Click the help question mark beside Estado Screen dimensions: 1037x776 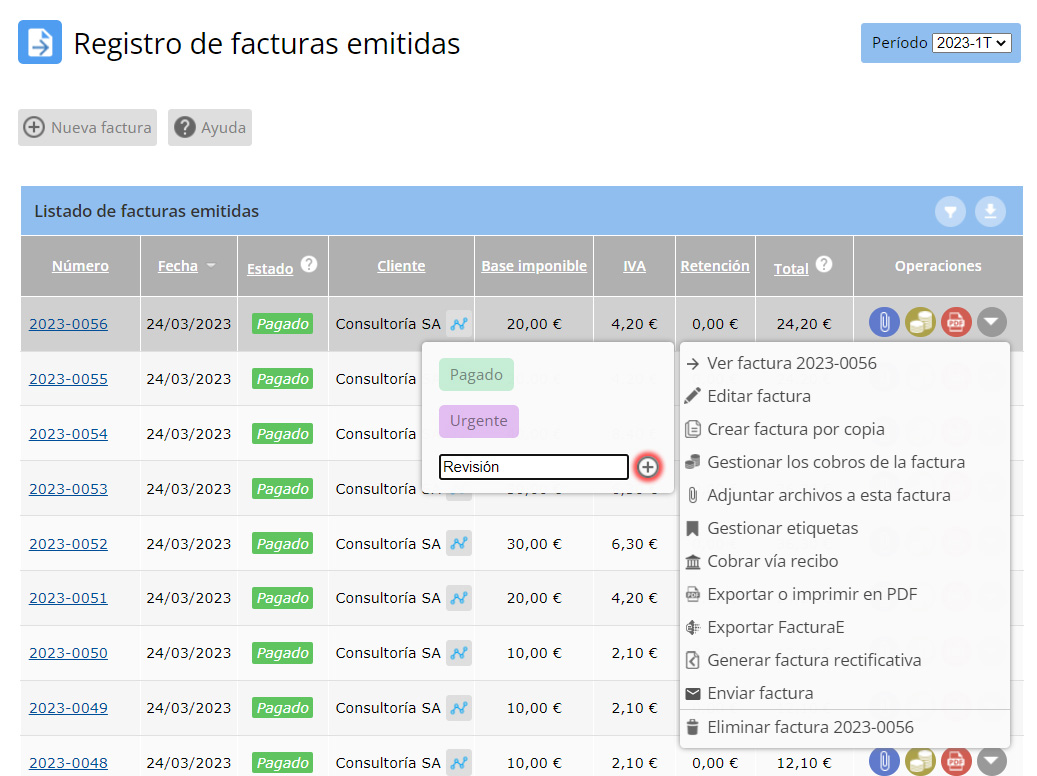(309, 264)
